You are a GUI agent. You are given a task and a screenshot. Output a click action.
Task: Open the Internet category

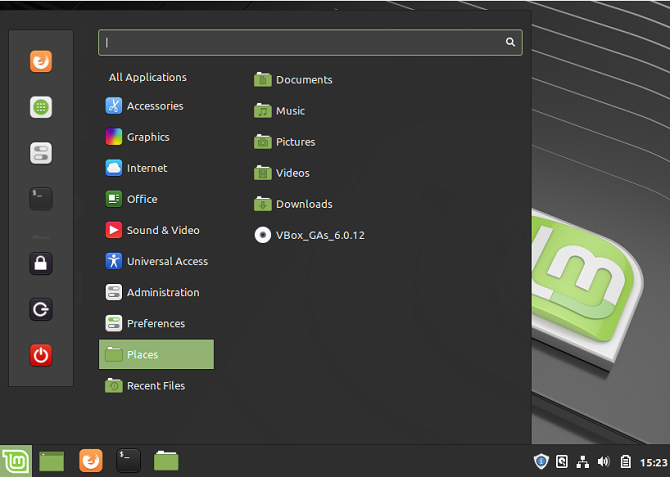[156, 168]
